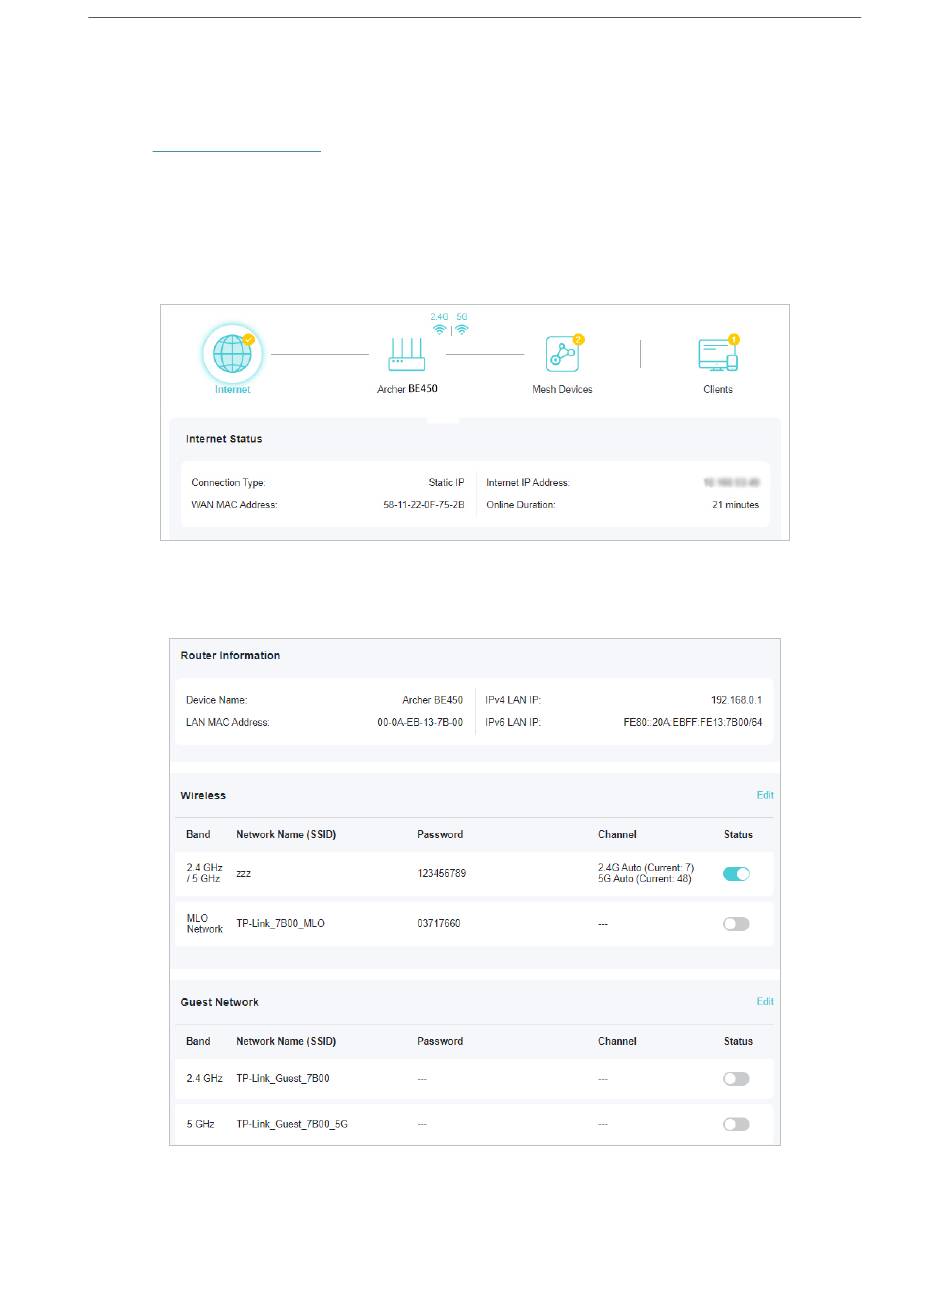
Task: Turn on the 5 GHz guest network
Action: (x=736, y=1124)
